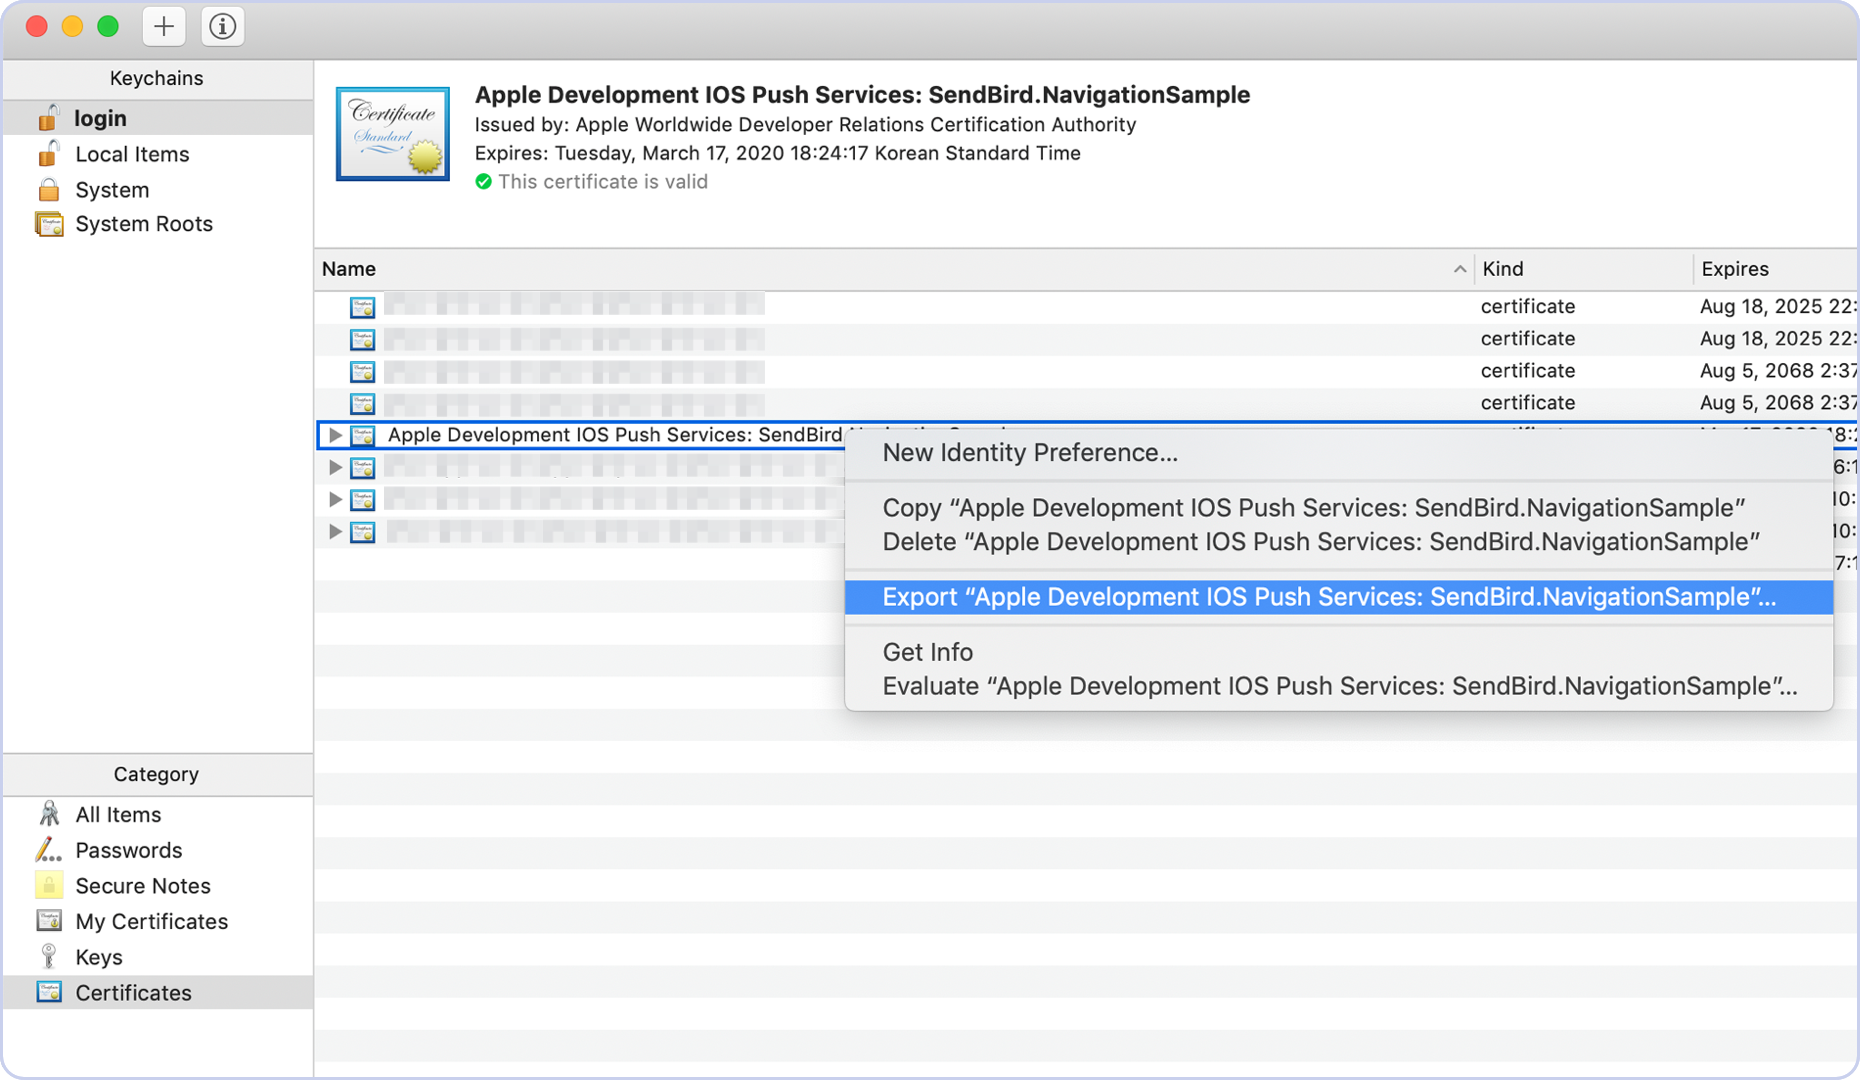Select the Local Items keychain
Viewport: 1860px width, 1080px height.
click(x=131, y=154)
